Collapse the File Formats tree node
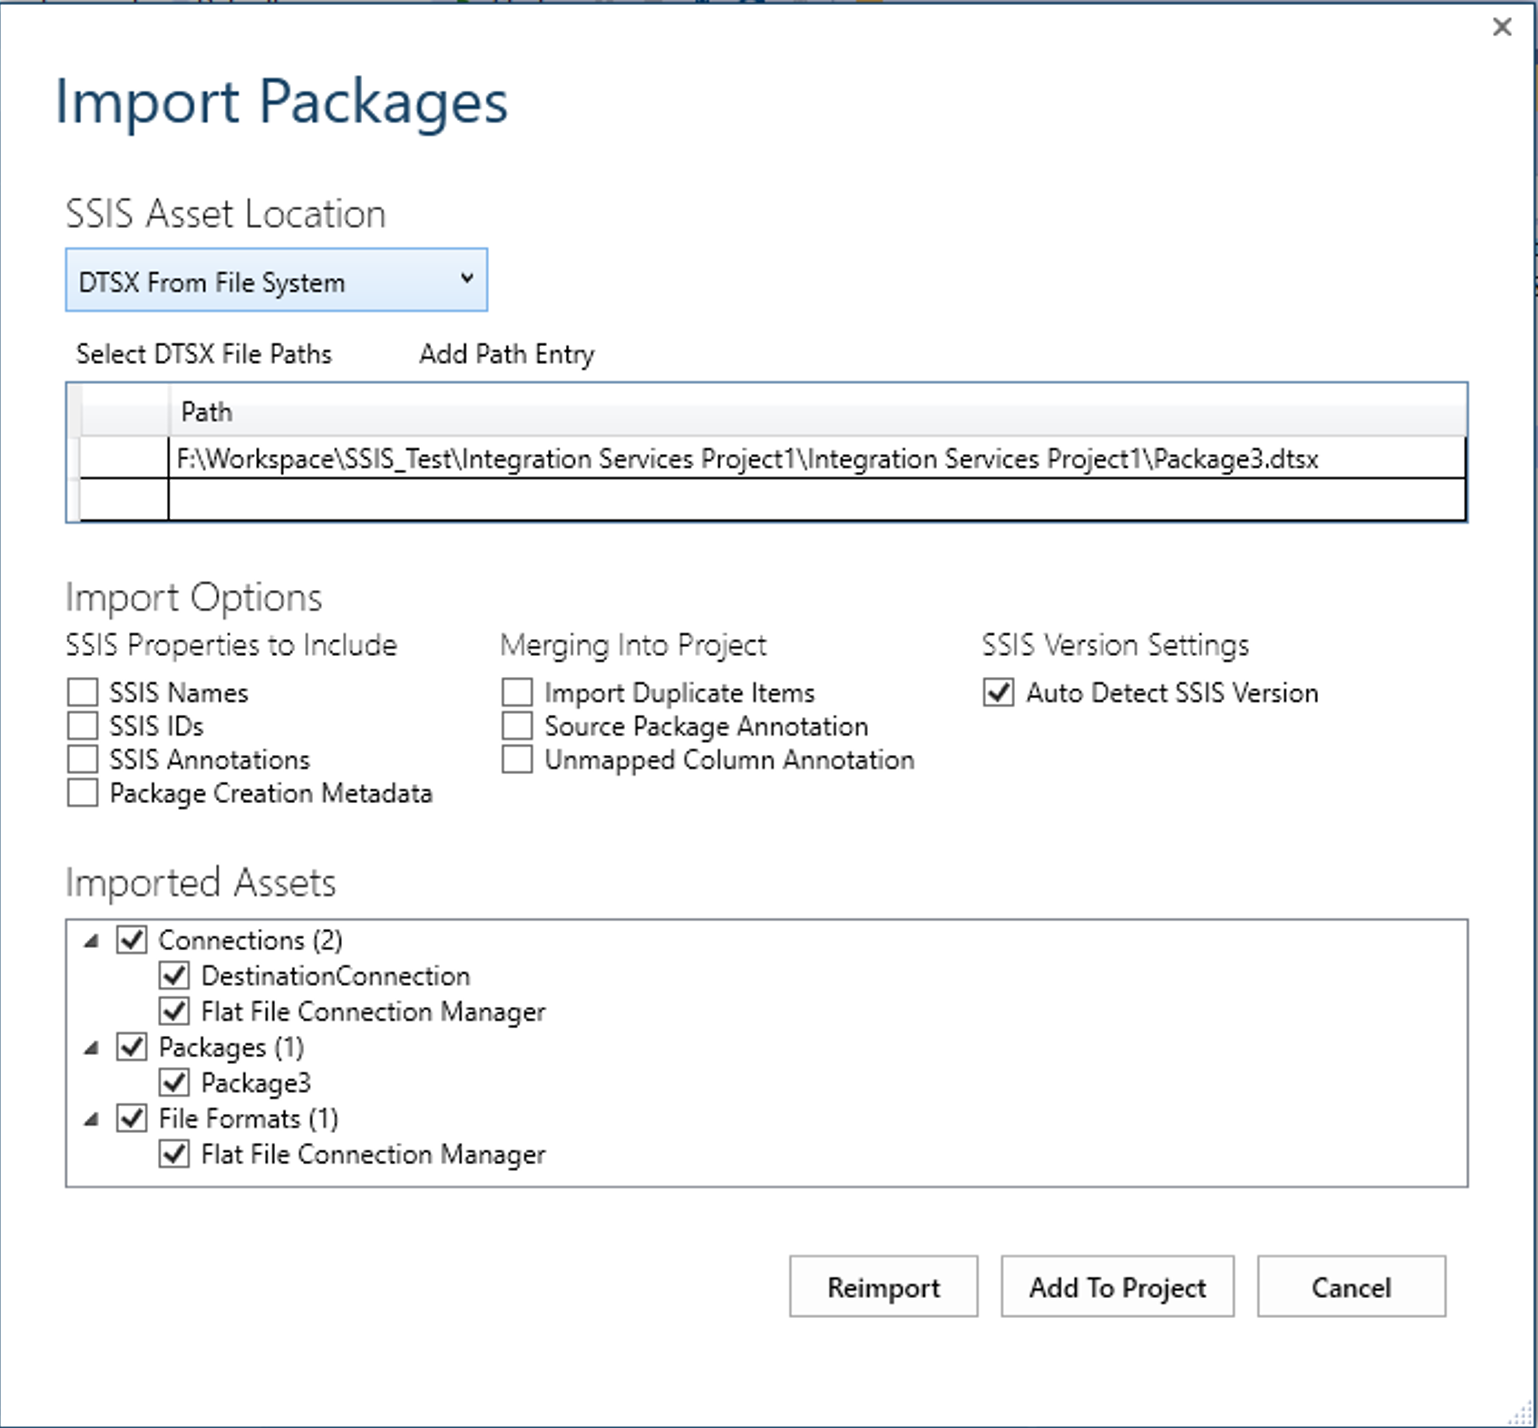Viewport: 1538px width, 1428px height. coord(92,1119)
